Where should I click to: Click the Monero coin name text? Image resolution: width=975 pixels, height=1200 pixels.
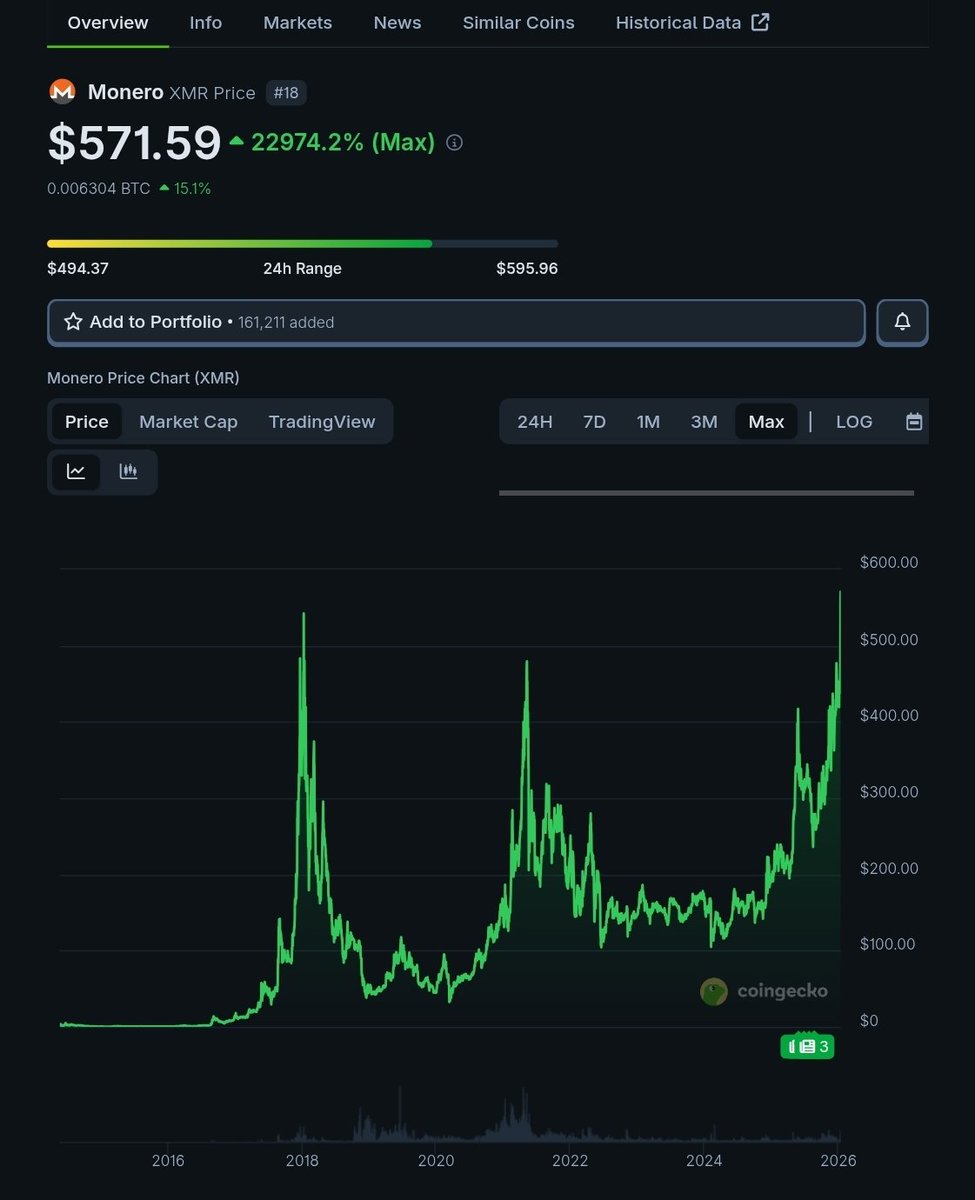tap(125, 92)
